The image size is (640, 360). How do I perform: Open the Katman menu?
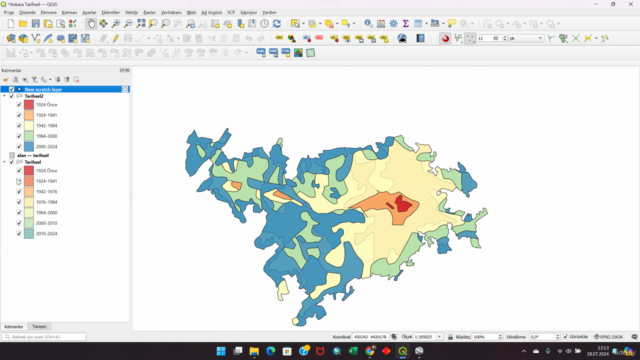[69, 13]
